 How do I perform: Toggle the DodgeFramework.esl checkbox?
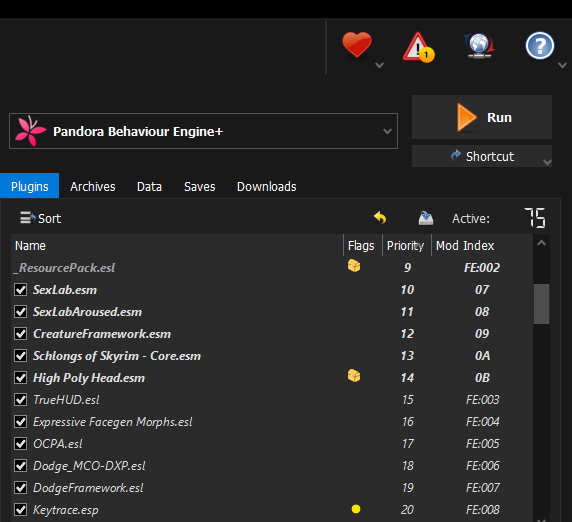click(20, 487)
